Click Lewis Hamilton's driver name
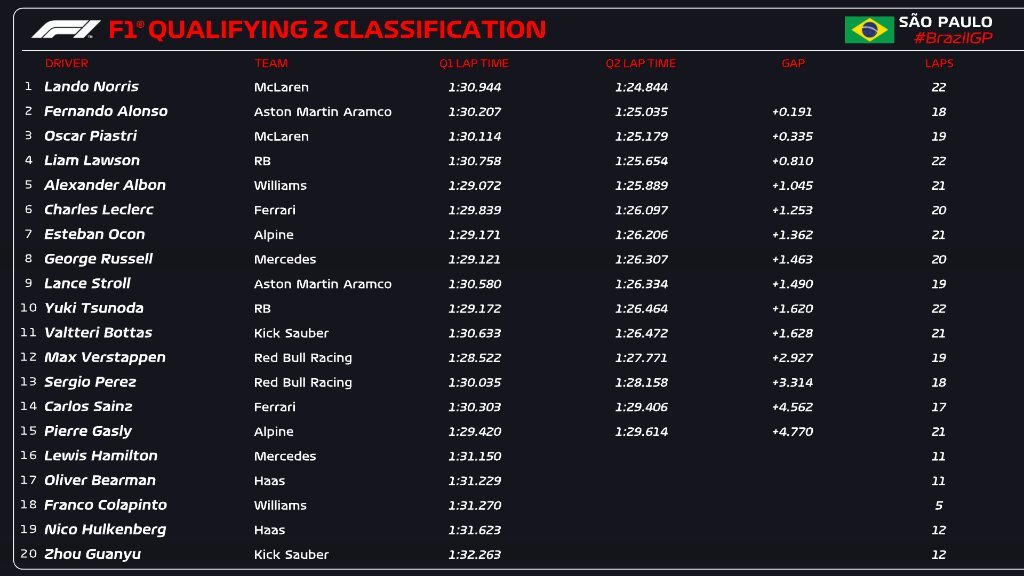 click(x=101, y=455)
